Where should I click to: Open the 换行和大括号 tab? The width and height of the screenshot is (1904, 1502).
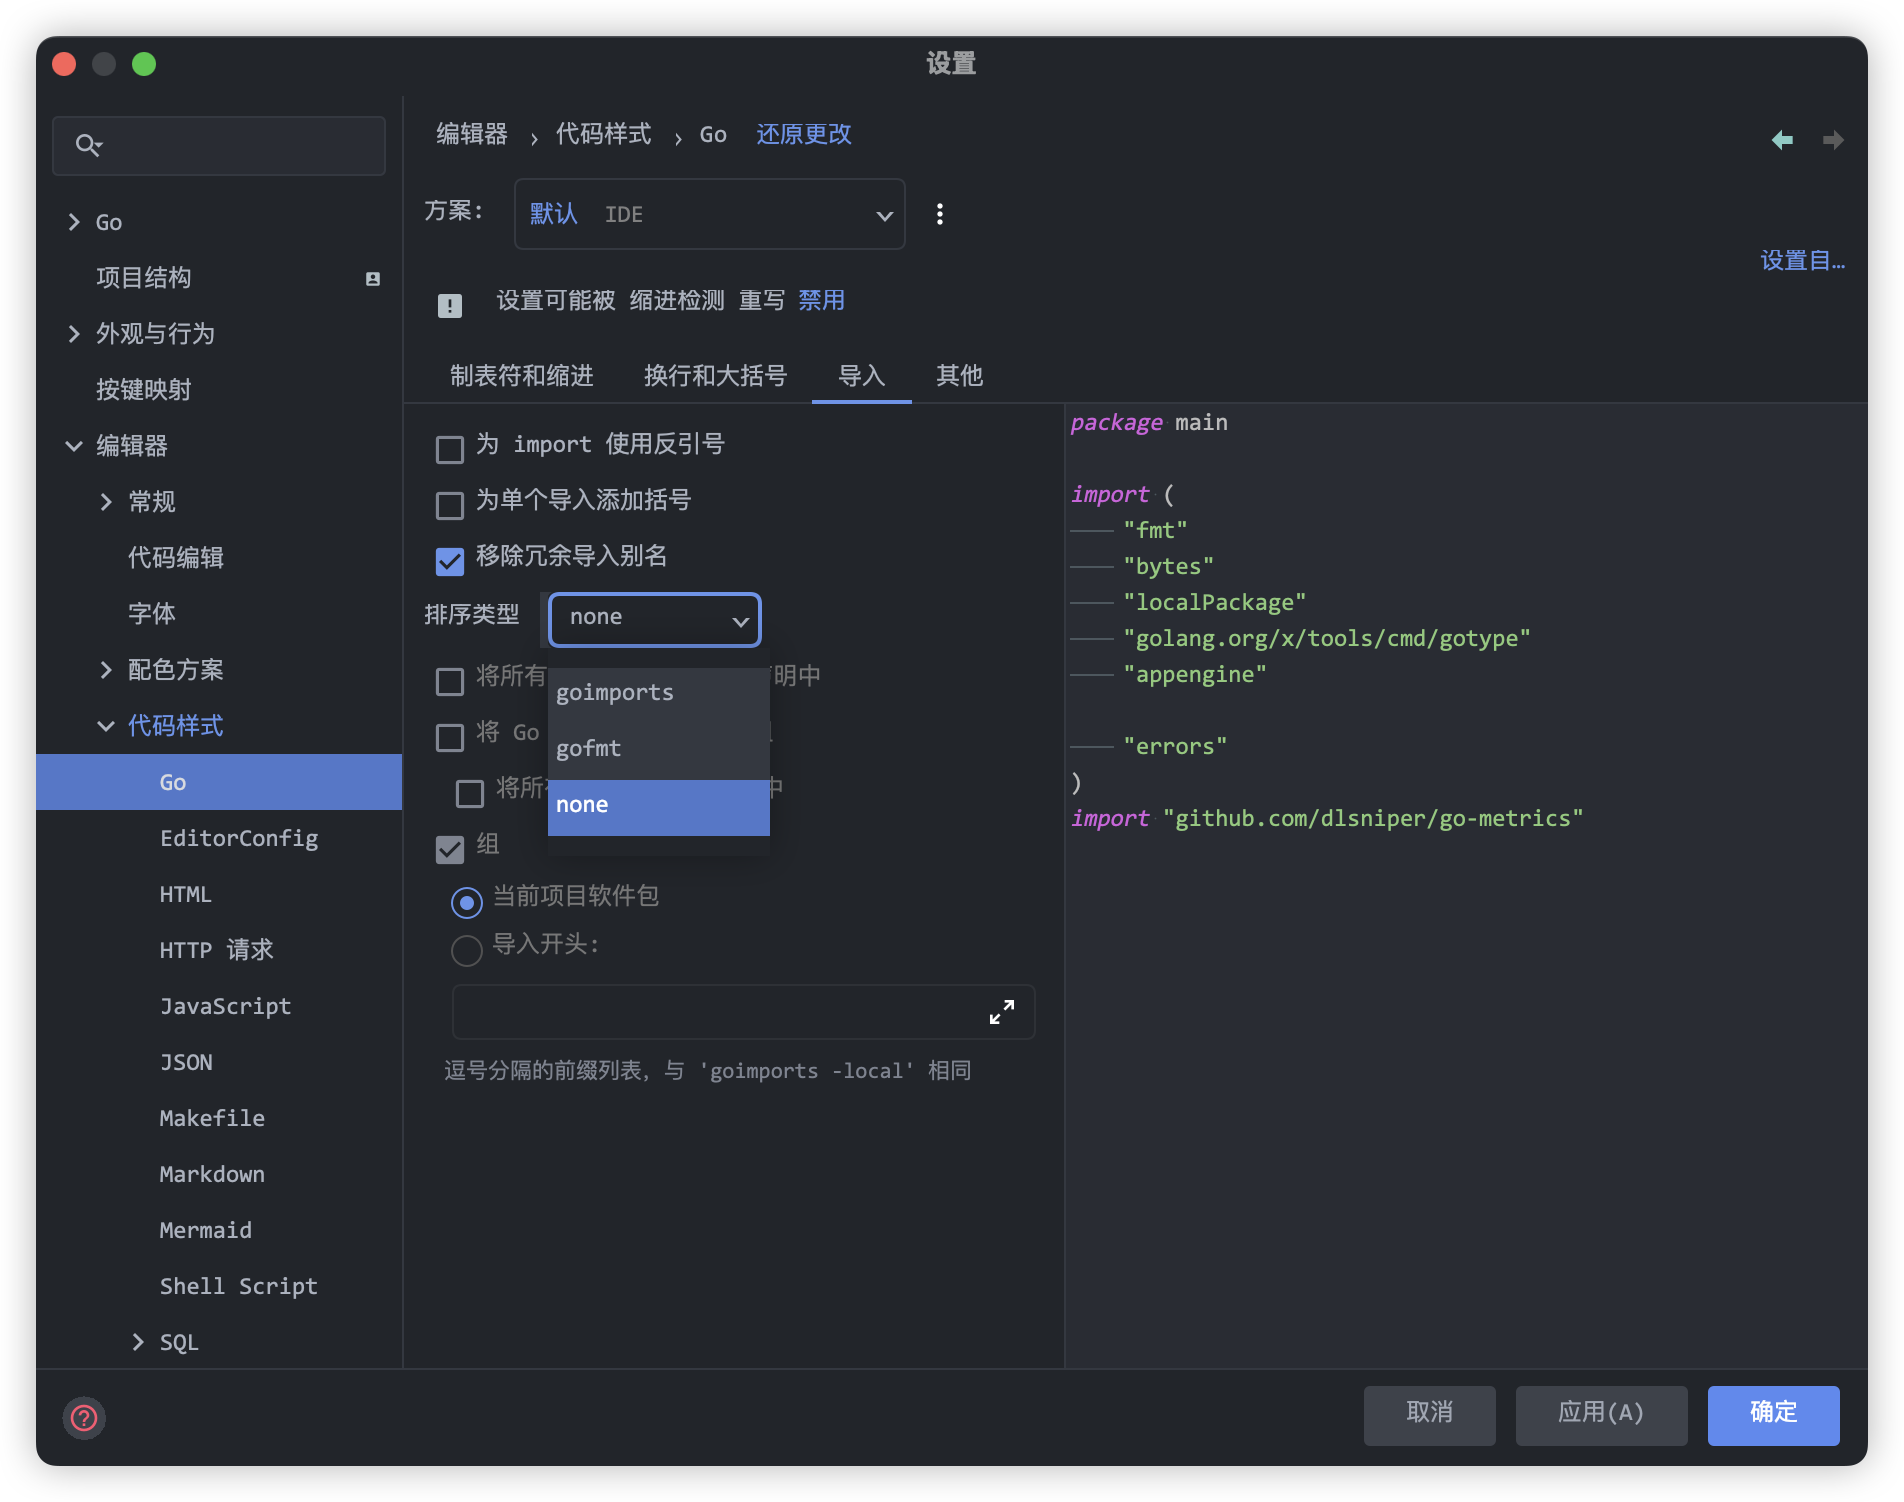[715, 376]
